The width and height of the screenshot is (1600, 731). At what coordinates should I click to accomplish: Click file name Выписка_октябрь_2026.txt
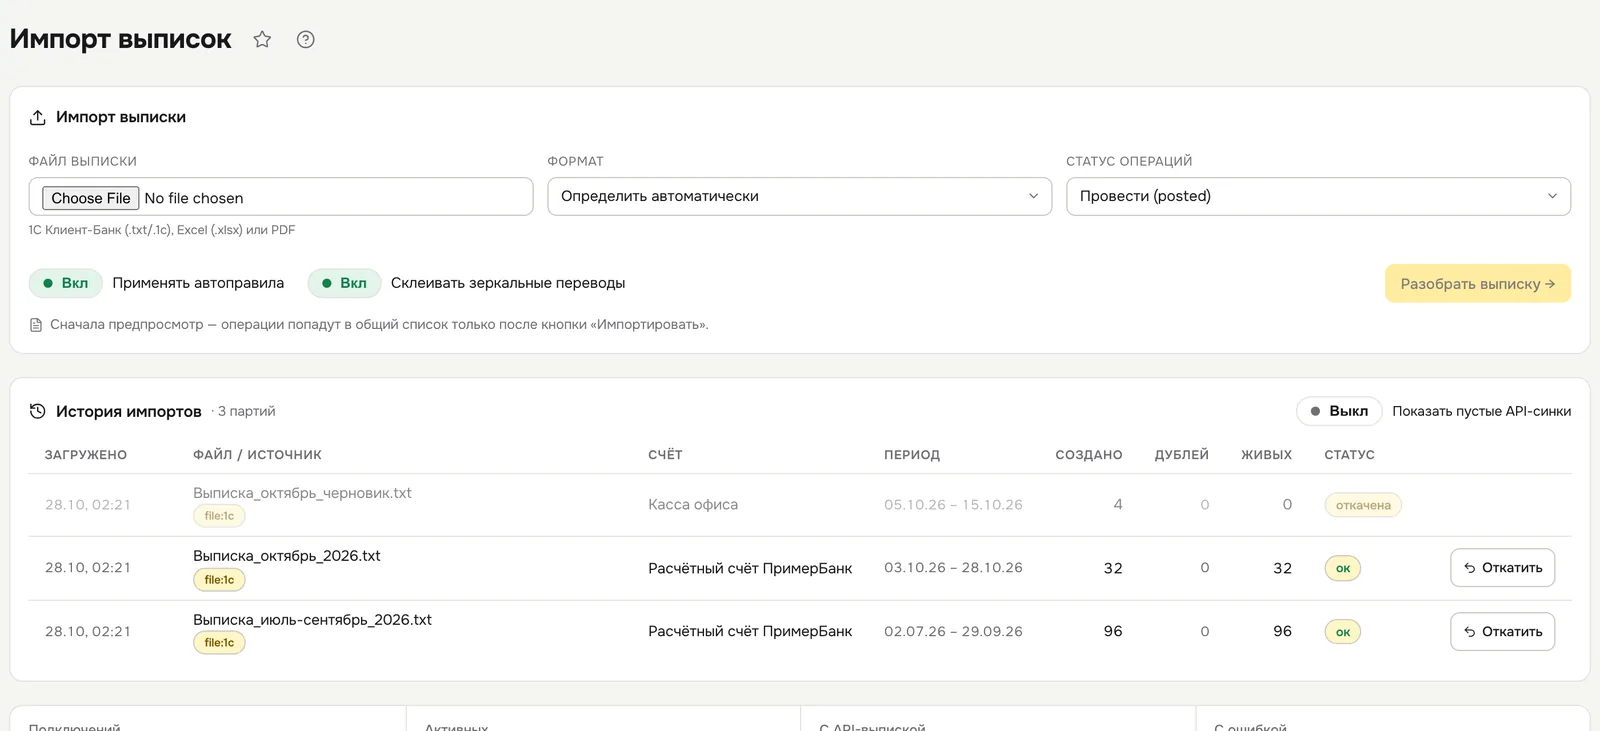pos(287,556)
